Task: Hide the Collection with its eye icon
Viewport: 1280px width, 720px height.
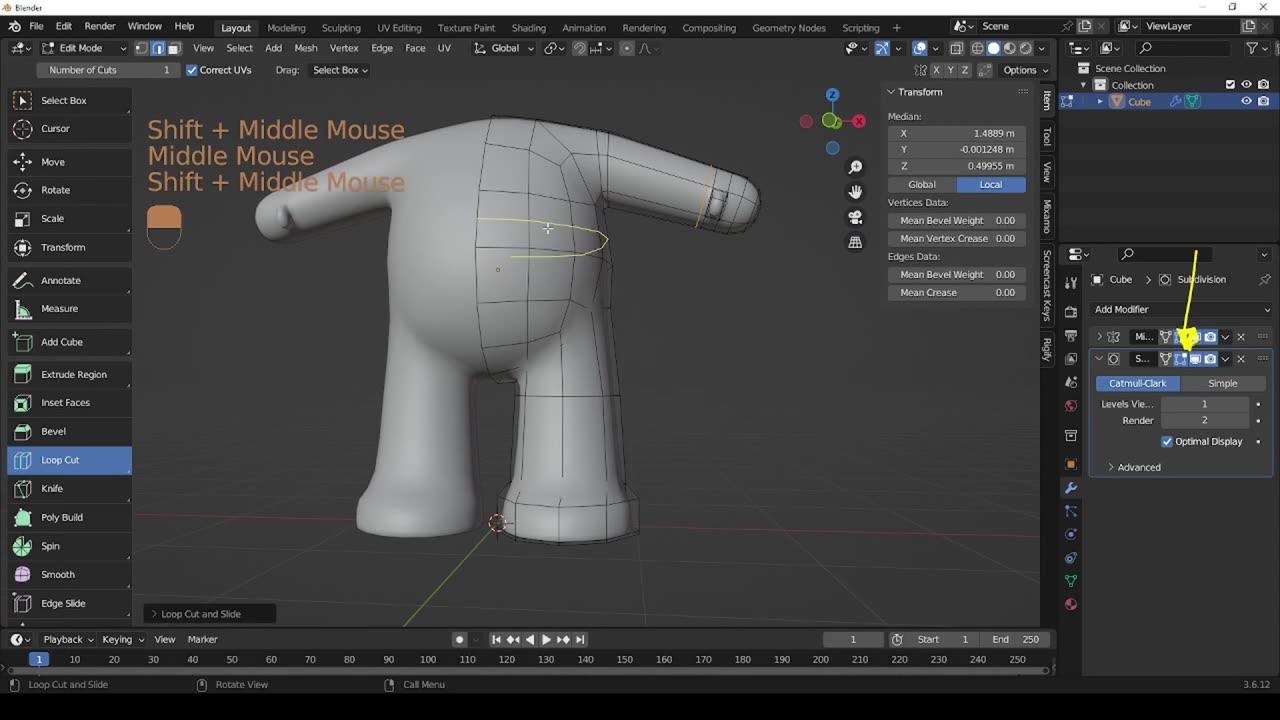Action: [x=1246, y=85]
